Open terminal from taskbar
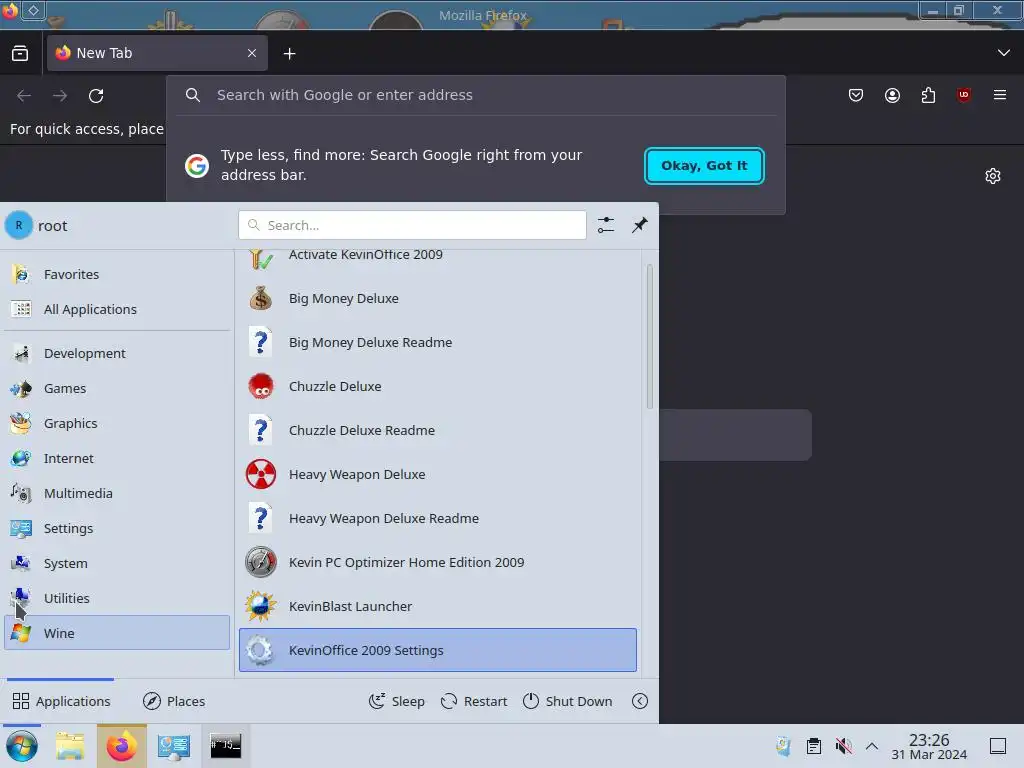The height and width of the screenshot is (768, 1024). coord(225,746)
